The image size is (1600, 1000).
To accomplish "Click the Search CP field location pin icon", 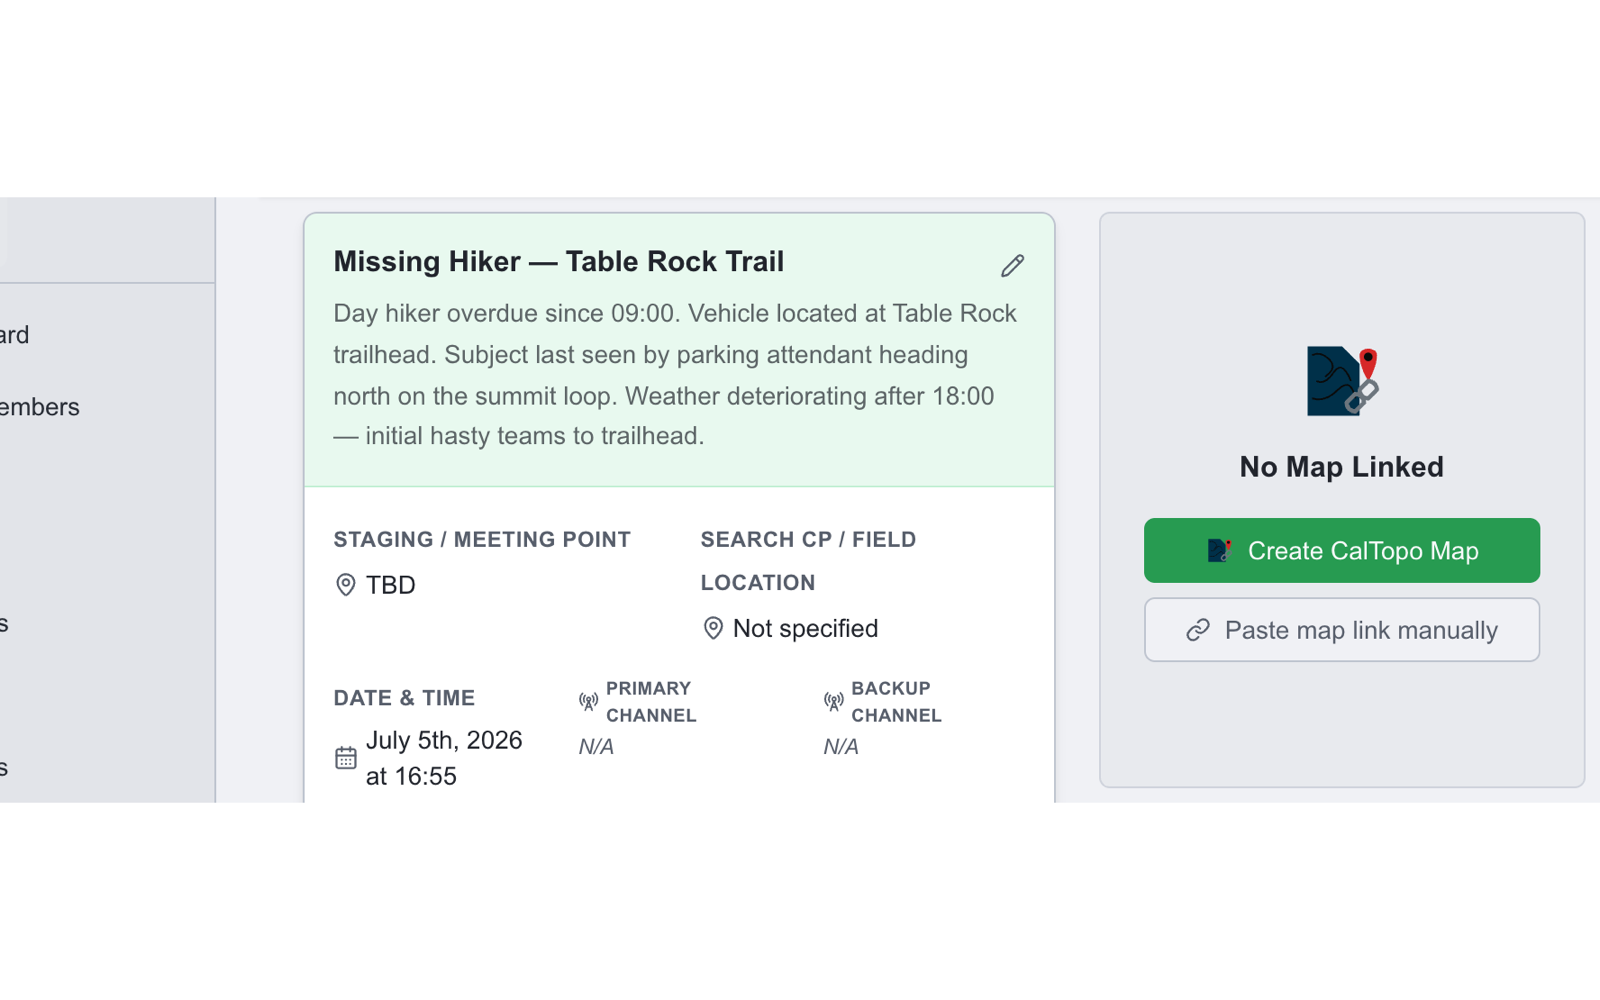I will [x=713, y=628].
